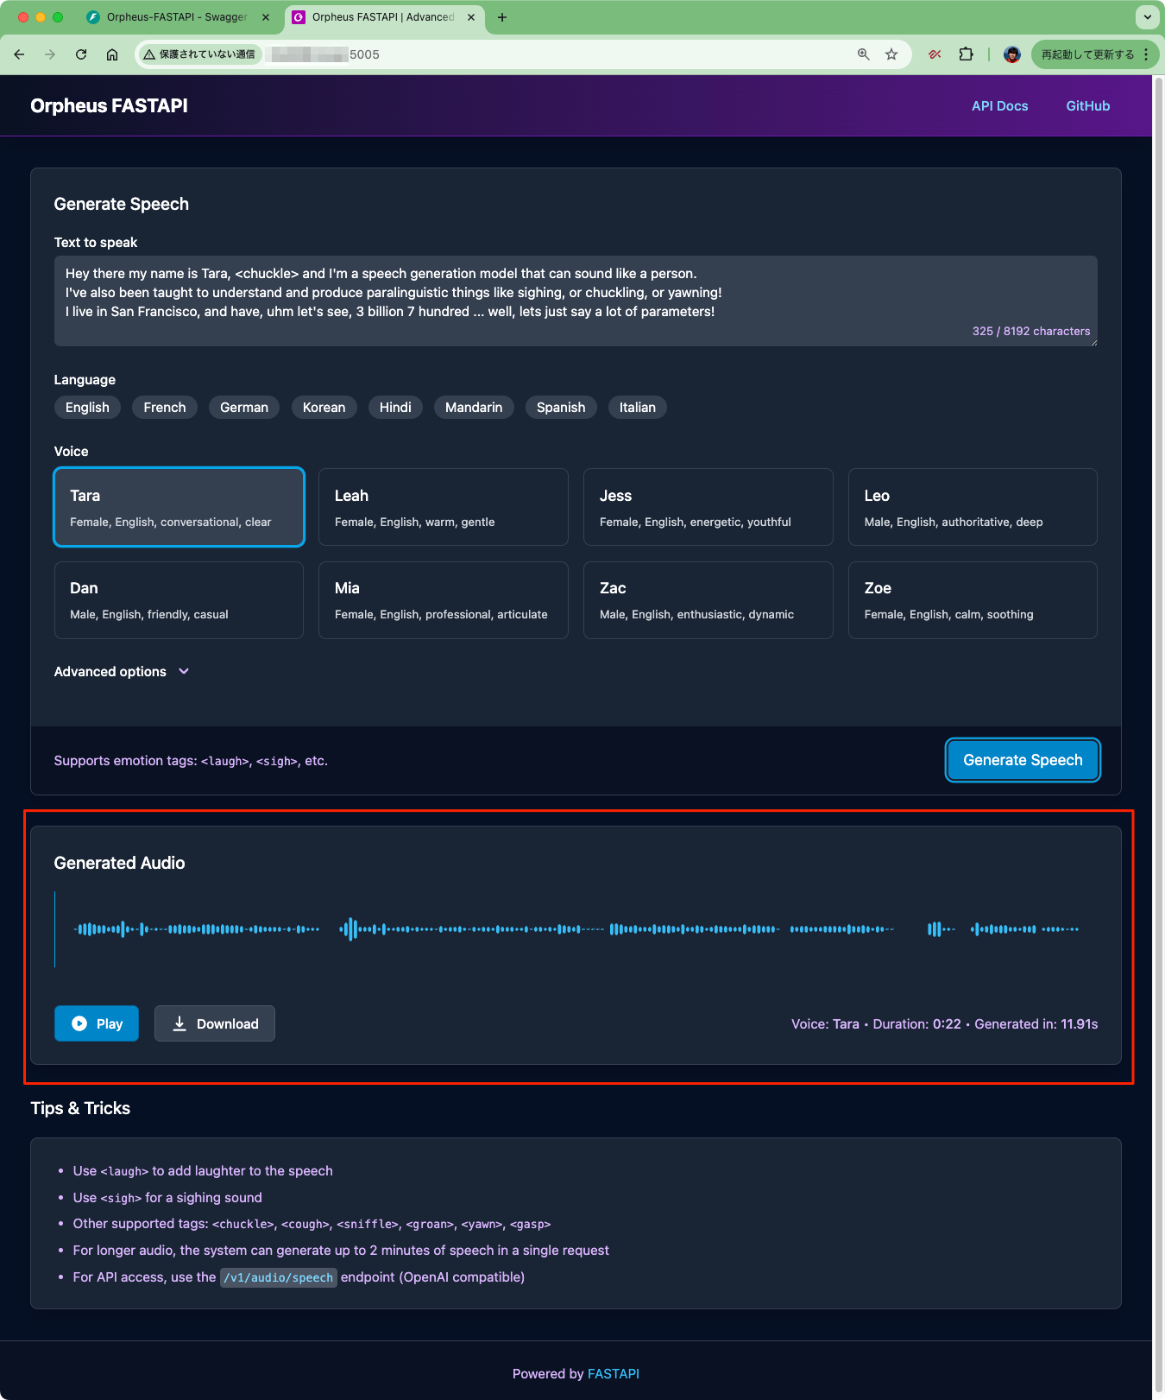Viewport: 1165px width, 1400px height.
Task: Click the 325 / 8192 characters counter
Action: (1031, 331)
